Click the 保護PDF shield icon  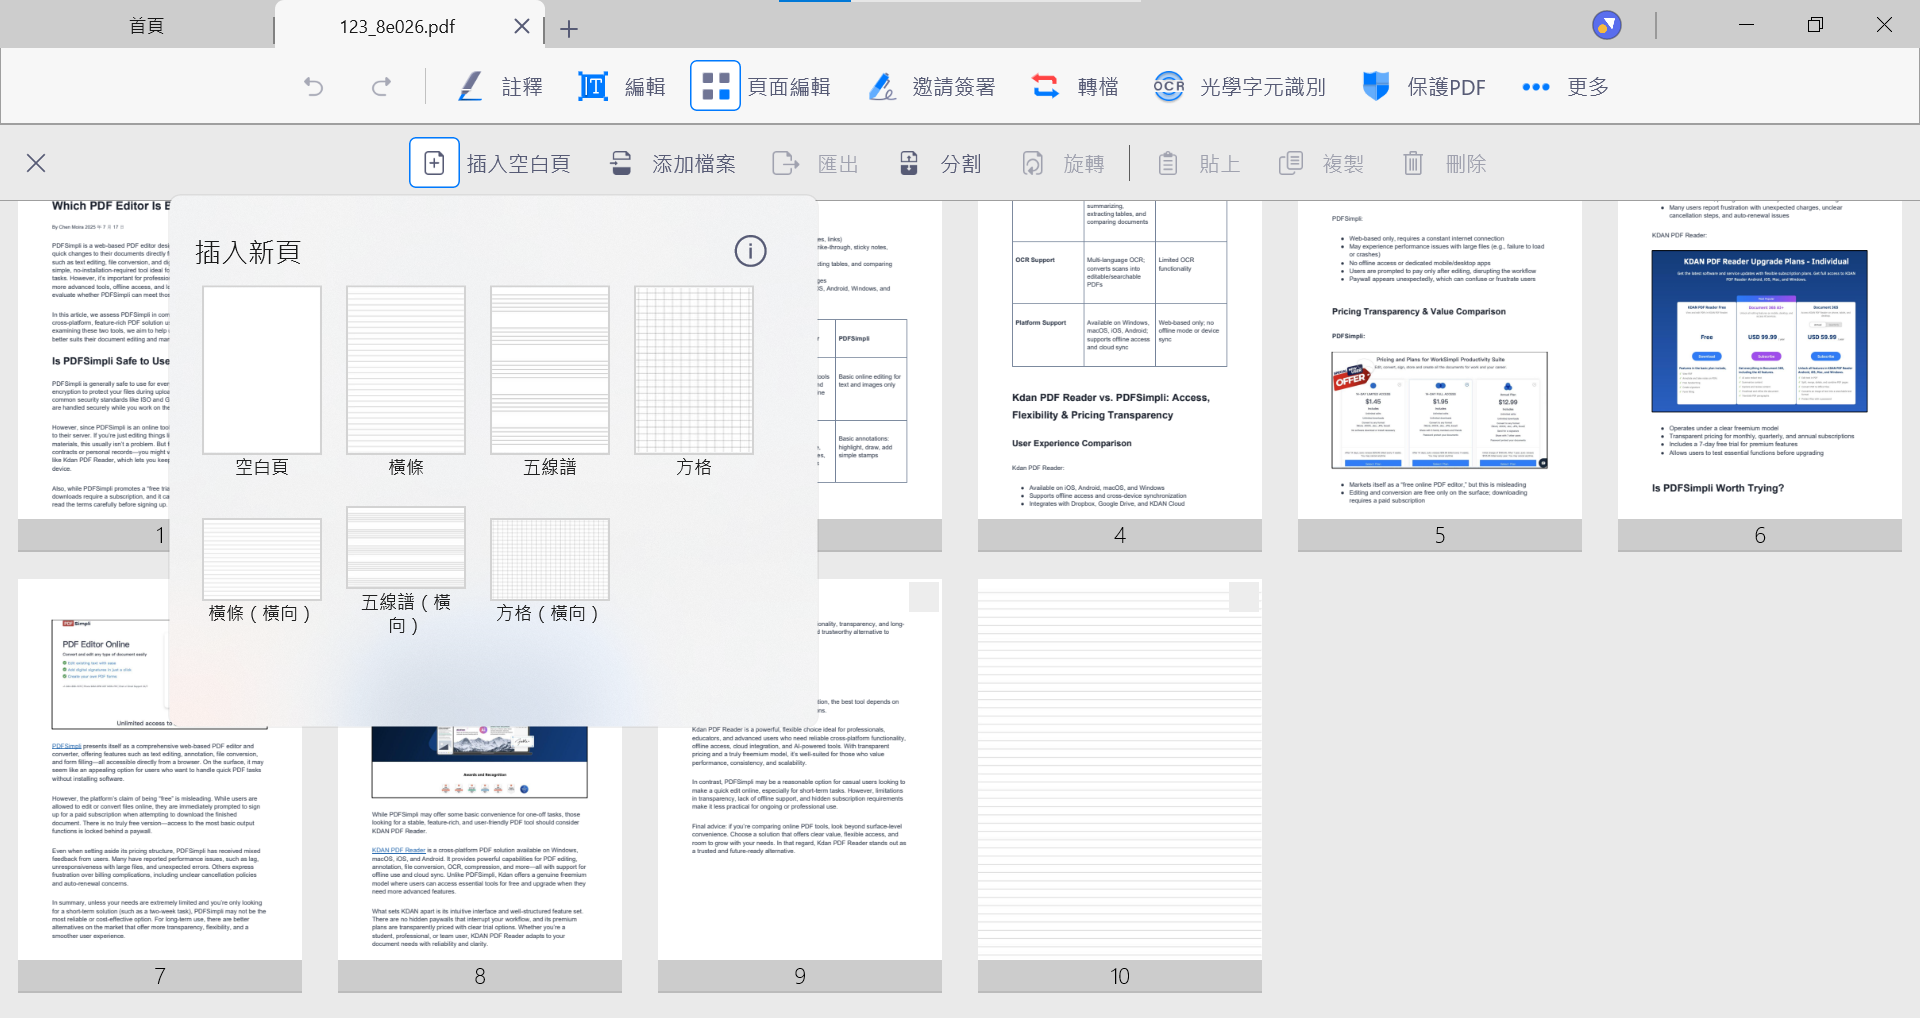[x=1376, y=87]
